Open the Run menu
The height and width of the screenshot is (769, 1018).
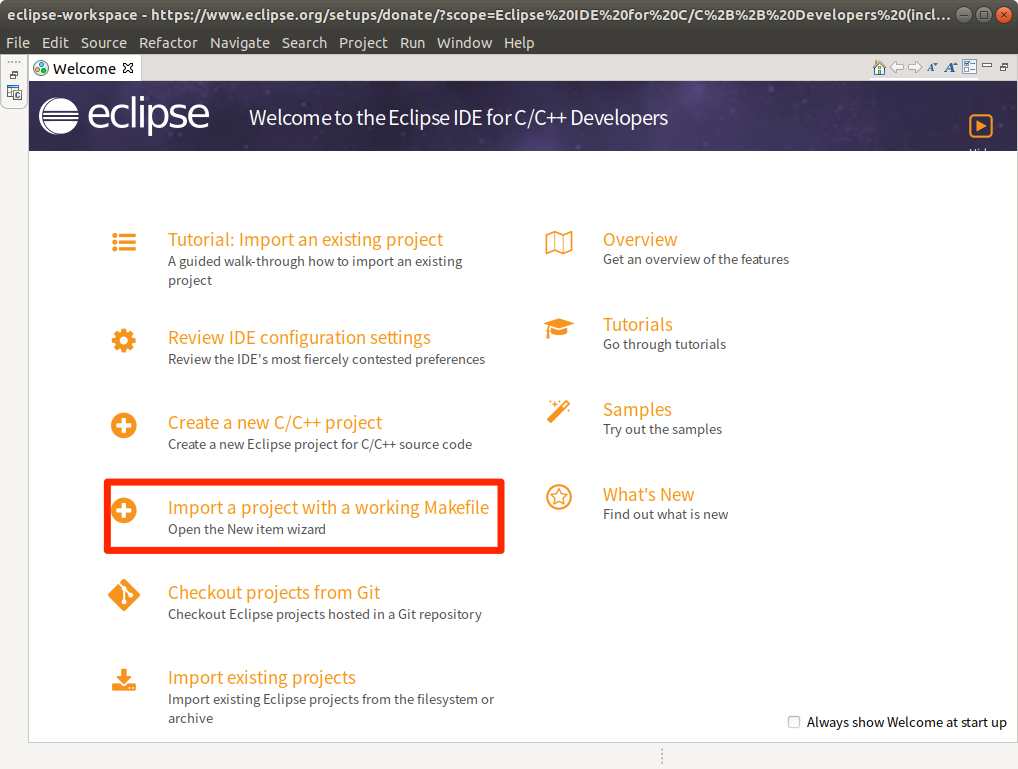[x=412, y=43]
